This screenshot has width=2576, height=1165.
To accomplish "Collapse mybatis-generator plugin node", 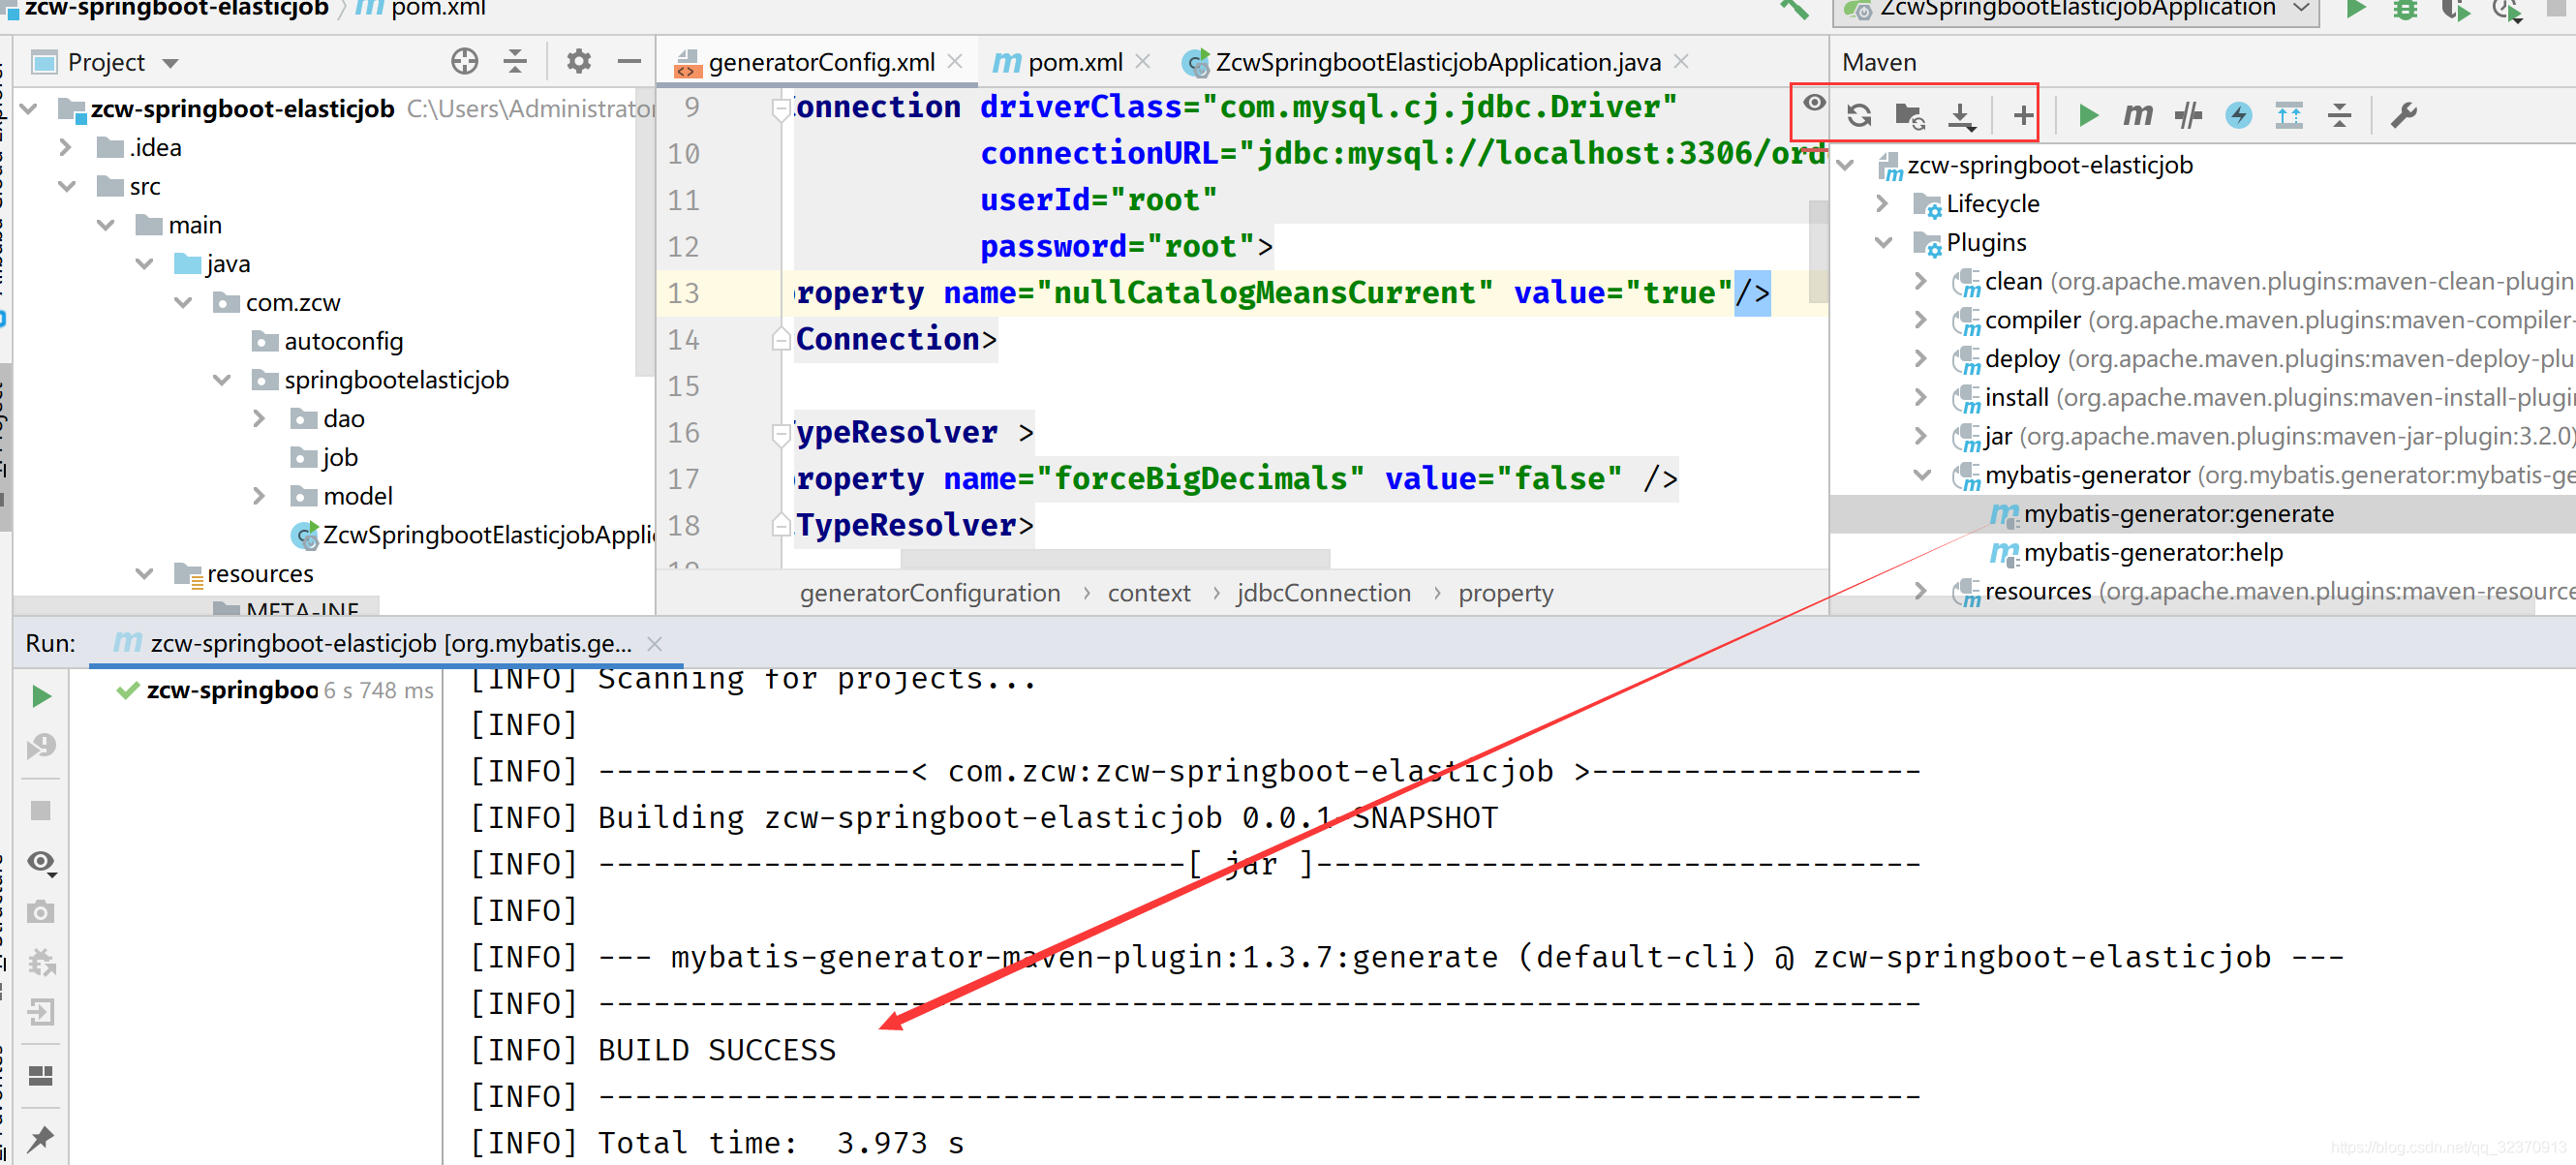I will 1922,474.
